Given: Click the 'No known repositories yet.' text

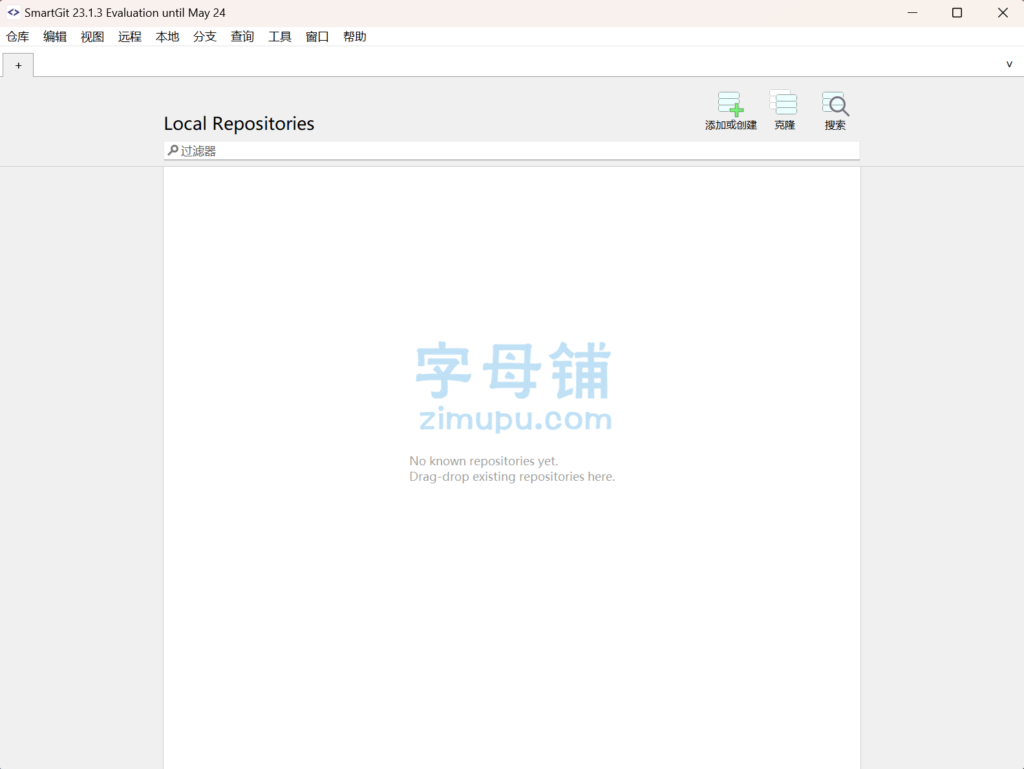Looking at the screenshot, I should coord(483,461).
